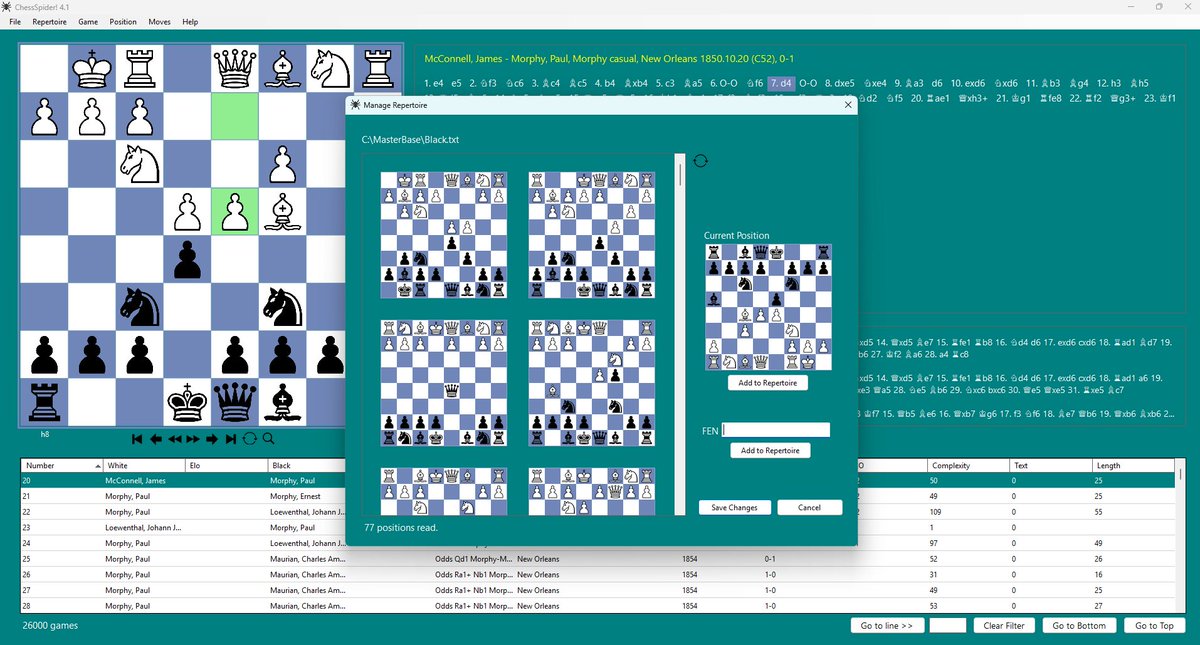Sort games by the Complexity column header
The image size is (1200, 645).
coord(968,466)
